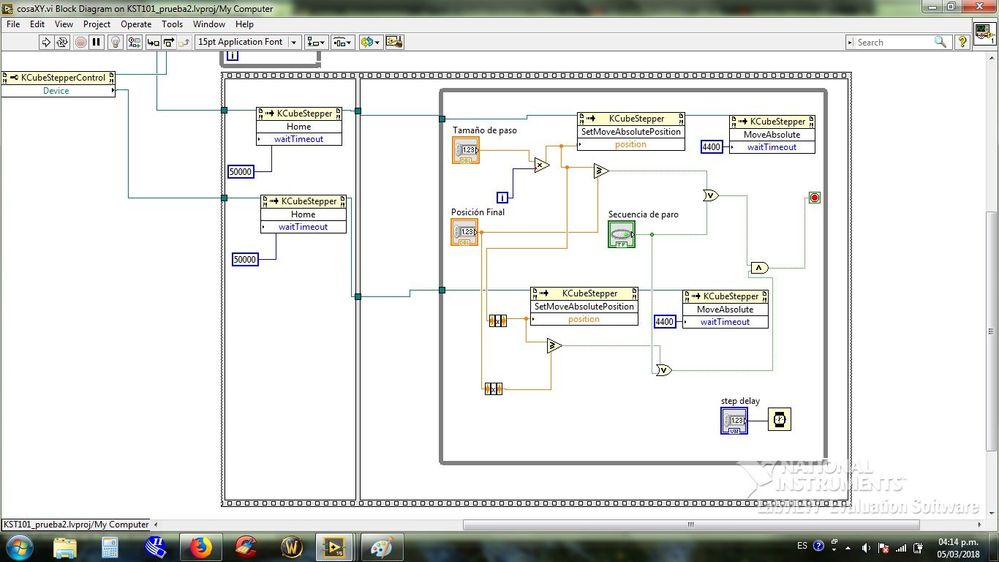
Task: Click the Abort Execution toolbar button
Action: click(81, 42)
